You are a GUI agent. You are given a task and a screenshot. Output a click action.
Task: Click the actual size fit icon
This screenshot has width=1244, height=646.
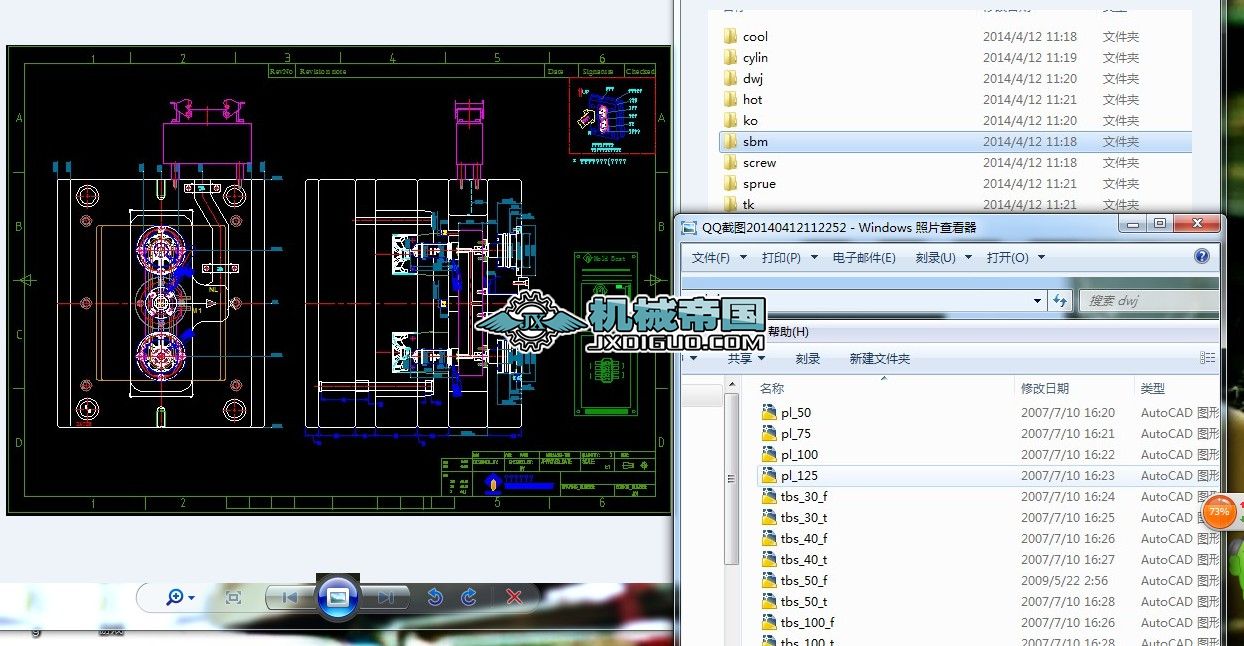pyautogui.click(x=234, y=597)
